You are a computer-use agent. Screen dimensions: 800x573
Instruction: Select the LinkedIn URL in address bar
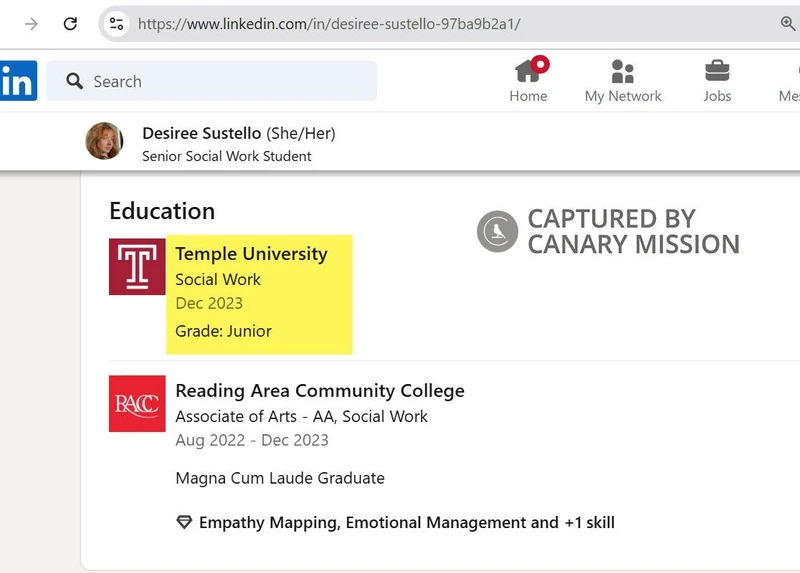329,24
